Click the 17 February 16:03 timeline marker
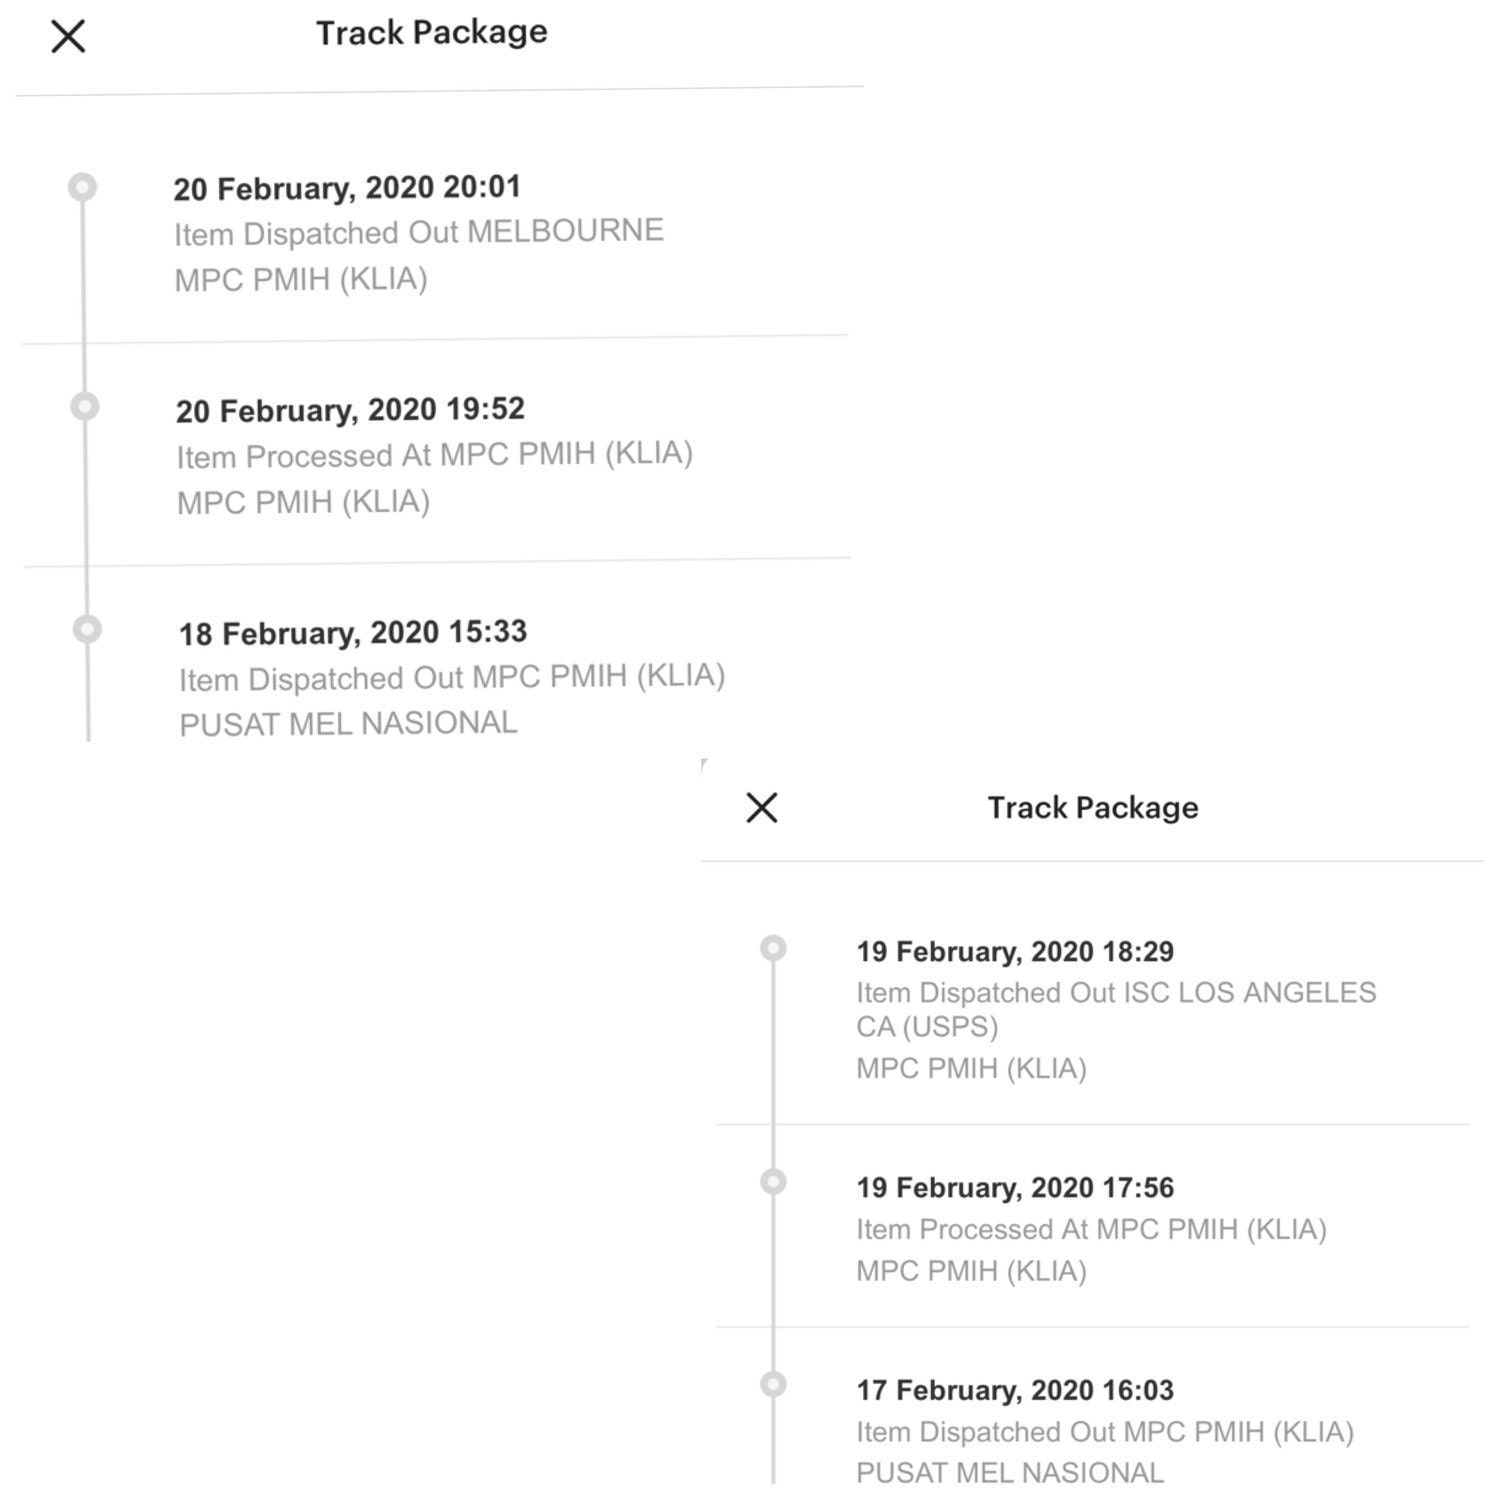The width and height of the screenshot is (1500, 1500). coord(773,1384)
